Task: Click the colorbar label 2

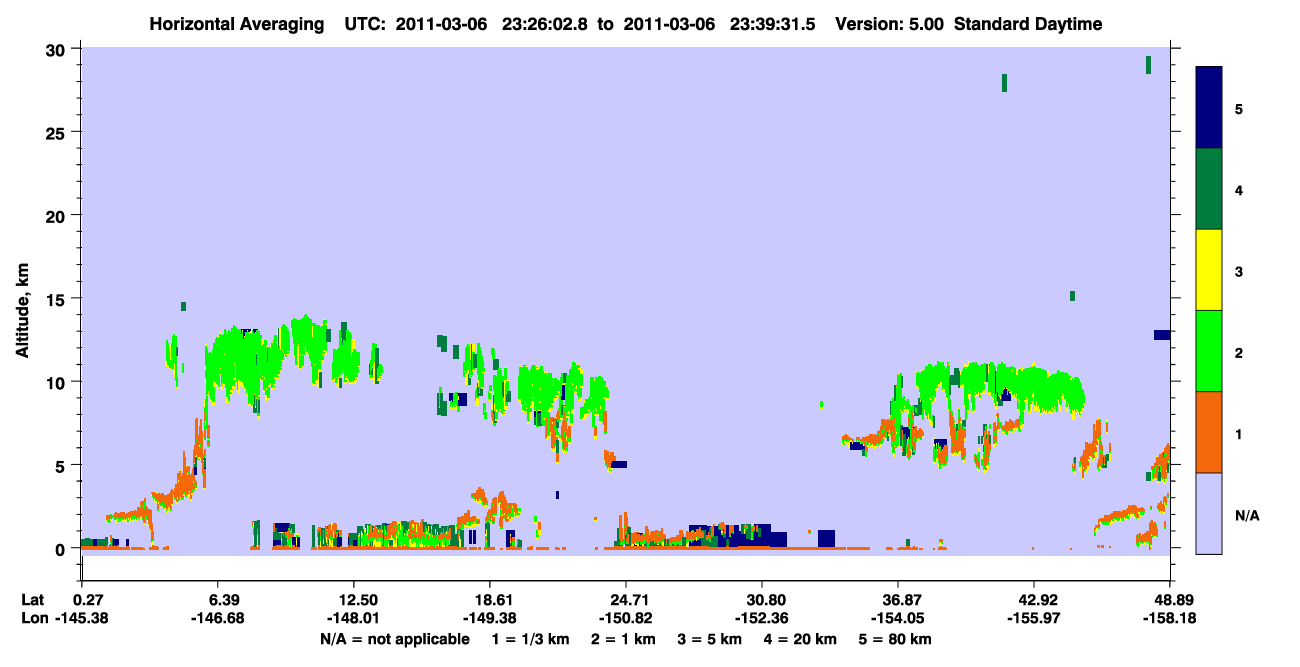Action: 1240,351
